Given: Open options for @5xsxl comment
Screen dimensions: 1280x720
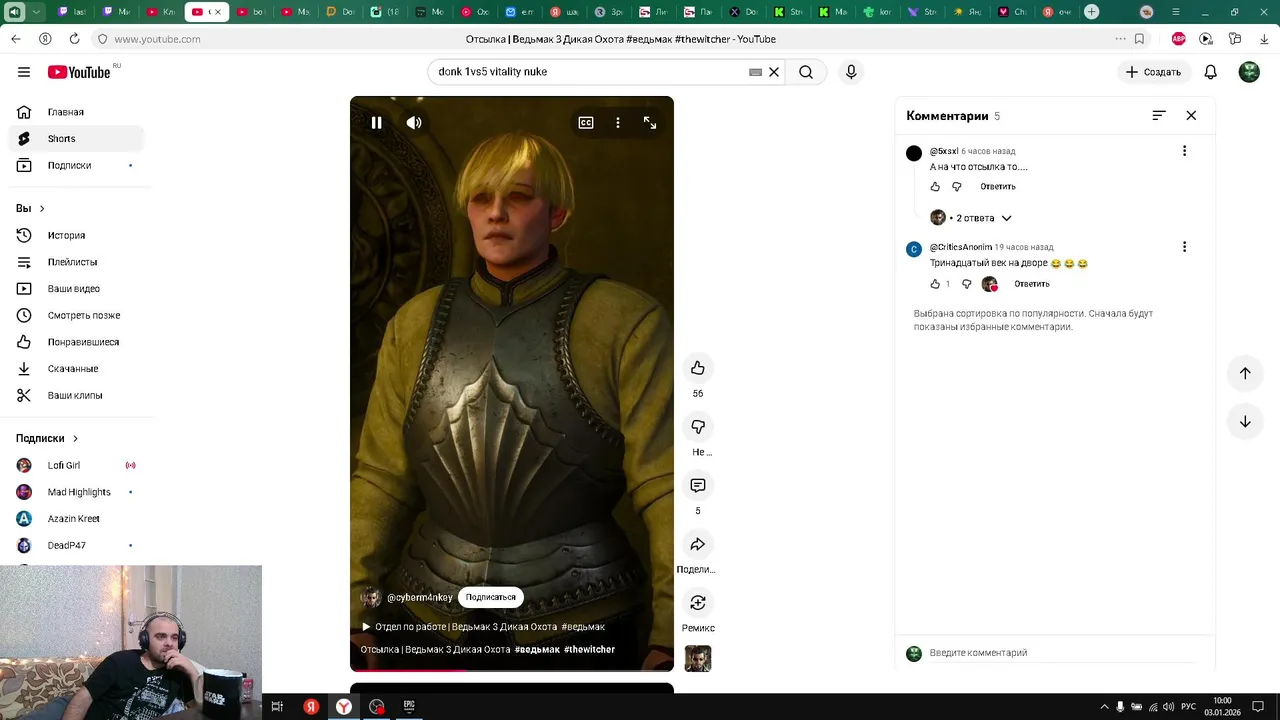Looking at the screenshot, I should [1184, 151].
